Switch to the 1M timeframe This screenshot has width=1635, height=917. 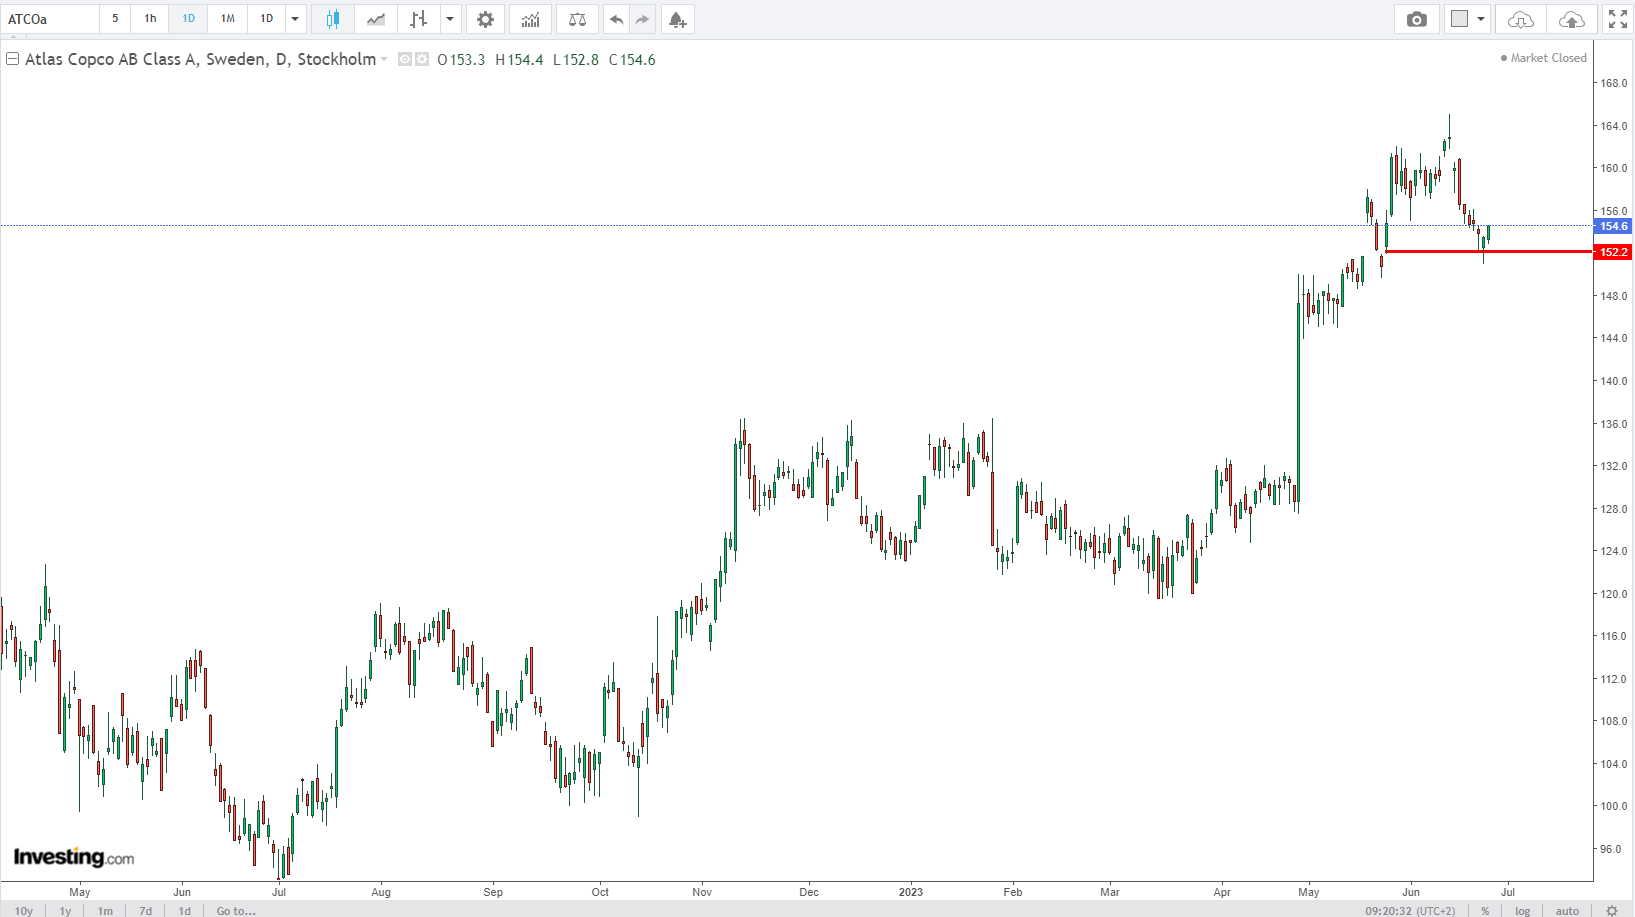pyautogui.click(x=226, y=19)
